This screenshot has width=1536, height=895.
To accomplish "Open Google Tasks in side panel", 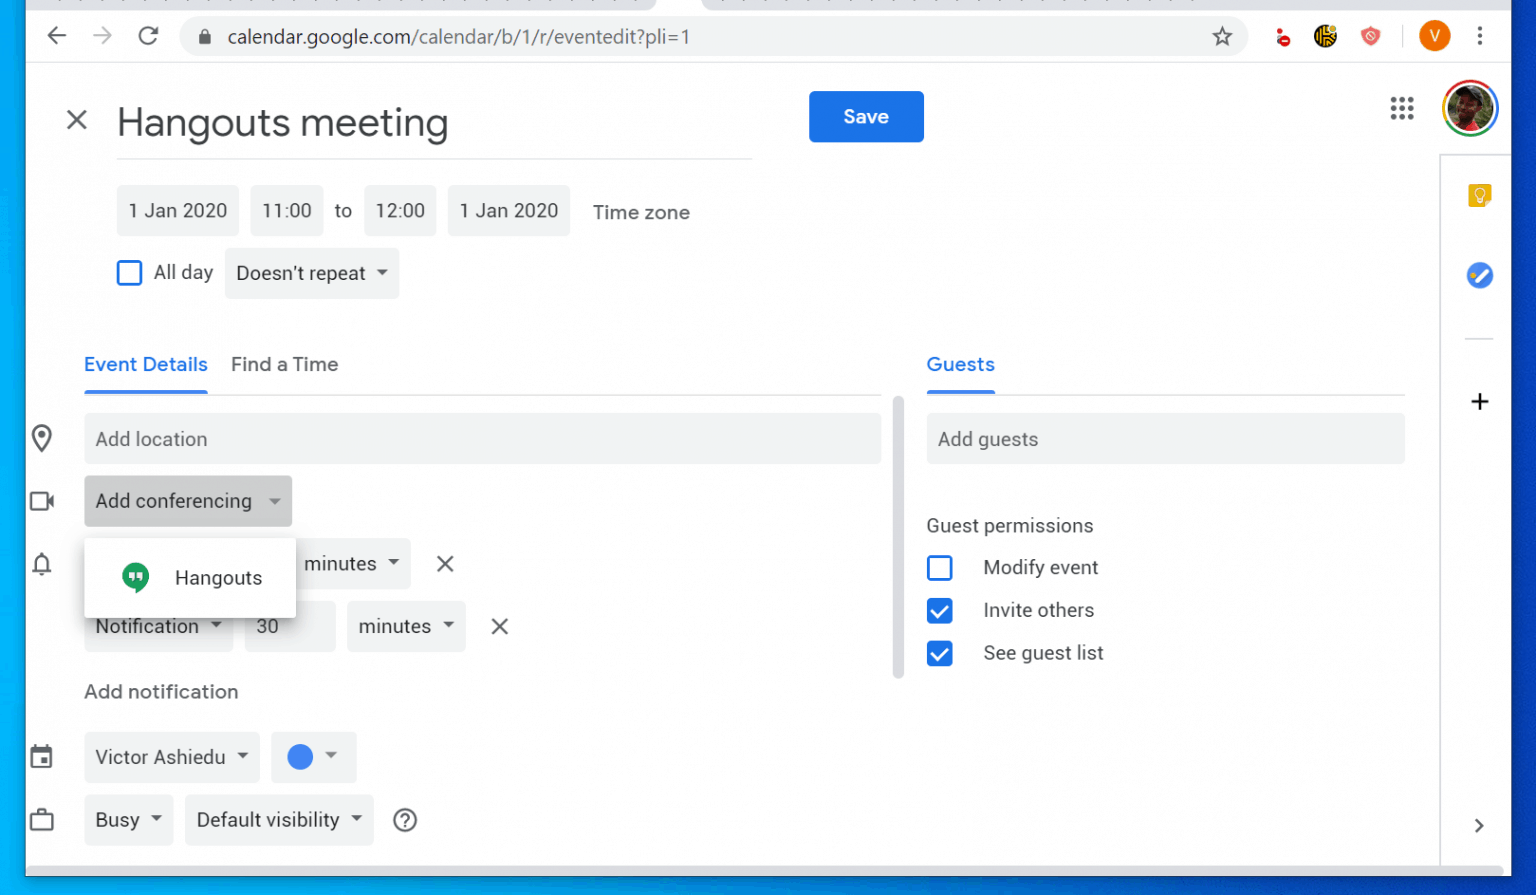I will [1479, 275].
